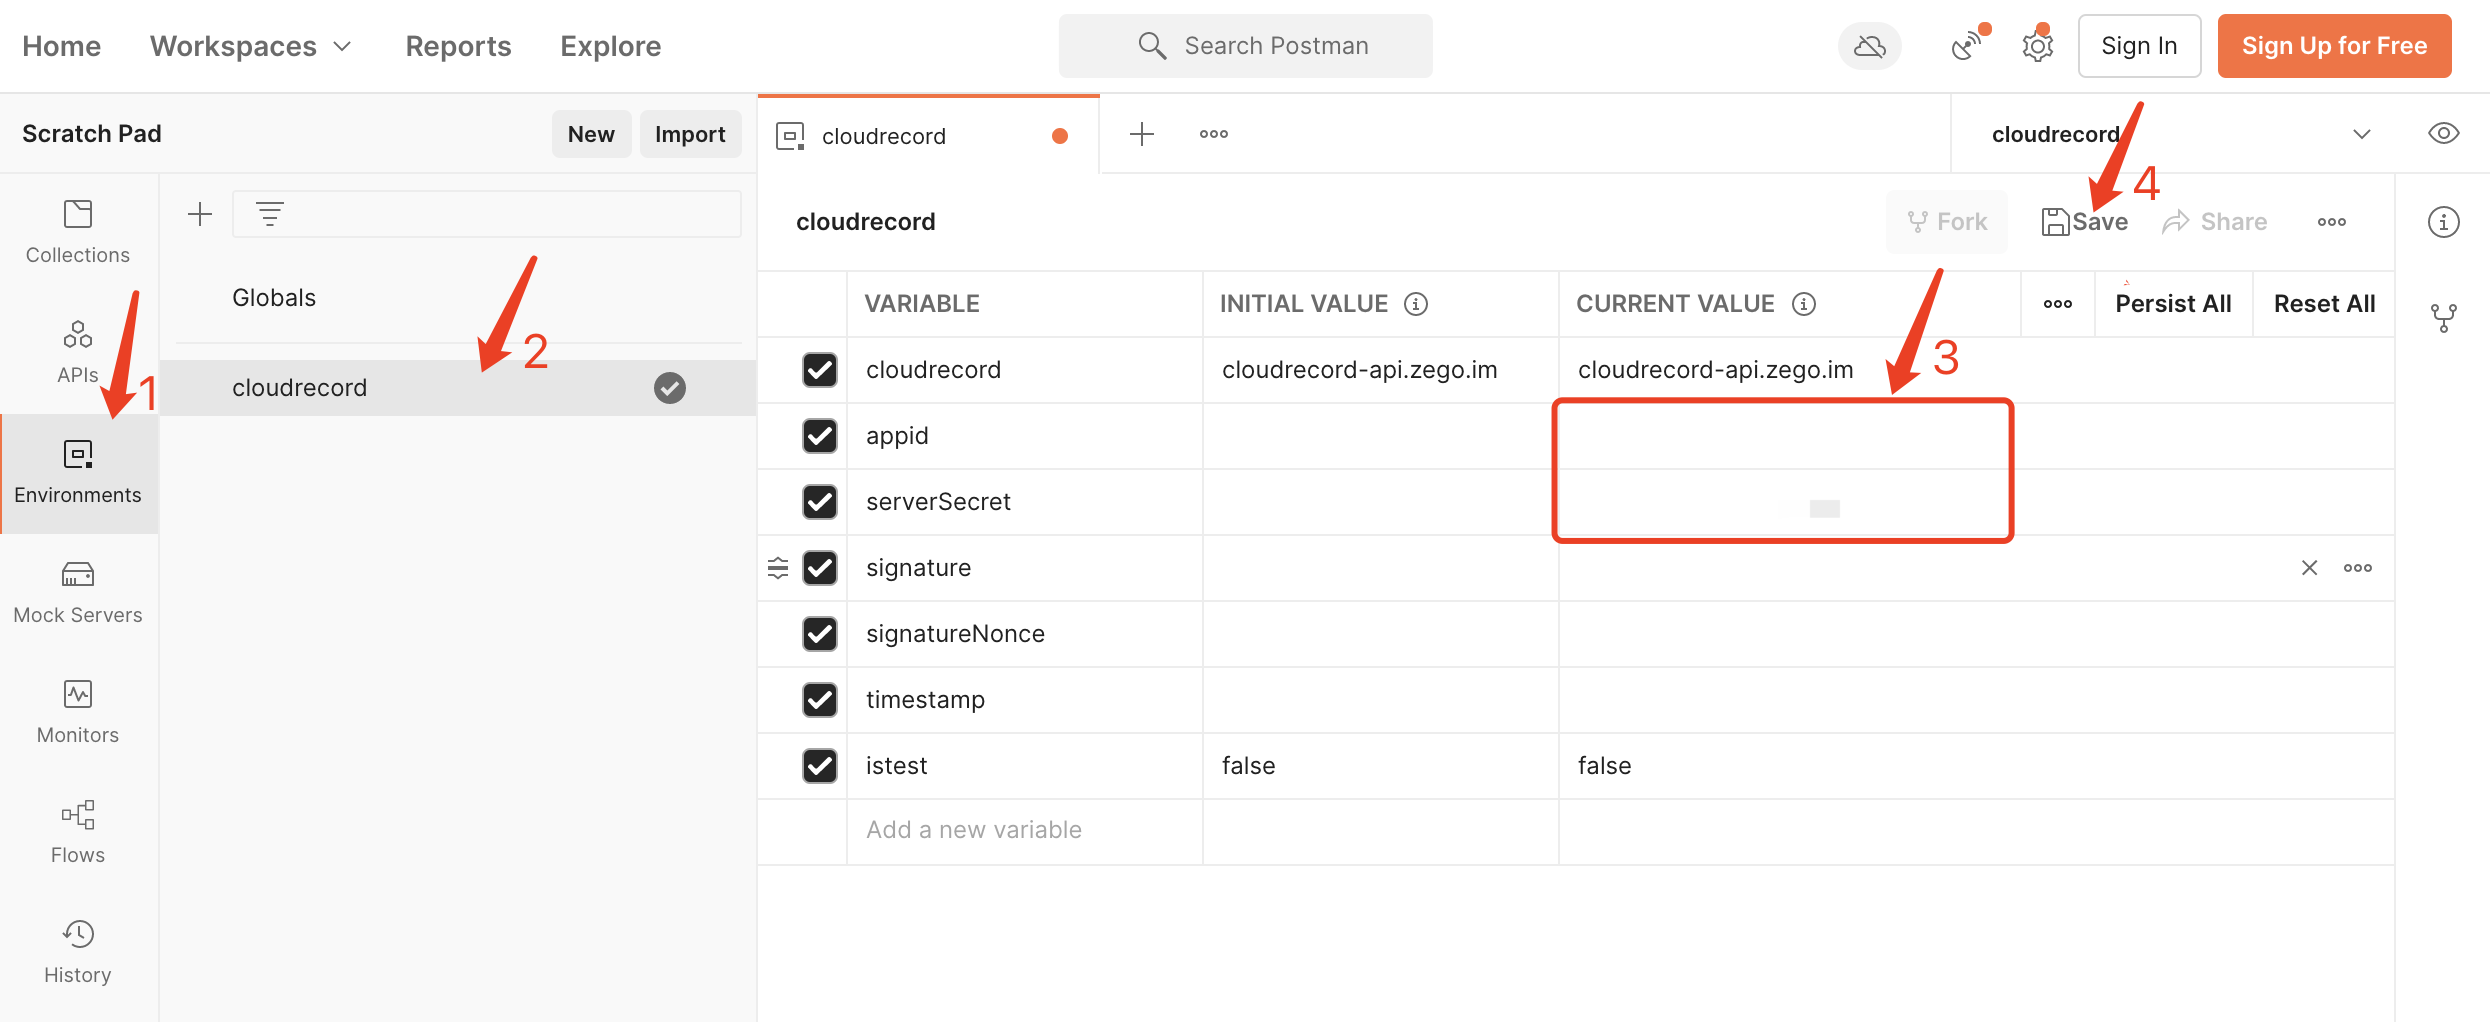Screen dimensions: 2490x1022
Task: Select the Globals environment
Action: click(x=274, y=298)
